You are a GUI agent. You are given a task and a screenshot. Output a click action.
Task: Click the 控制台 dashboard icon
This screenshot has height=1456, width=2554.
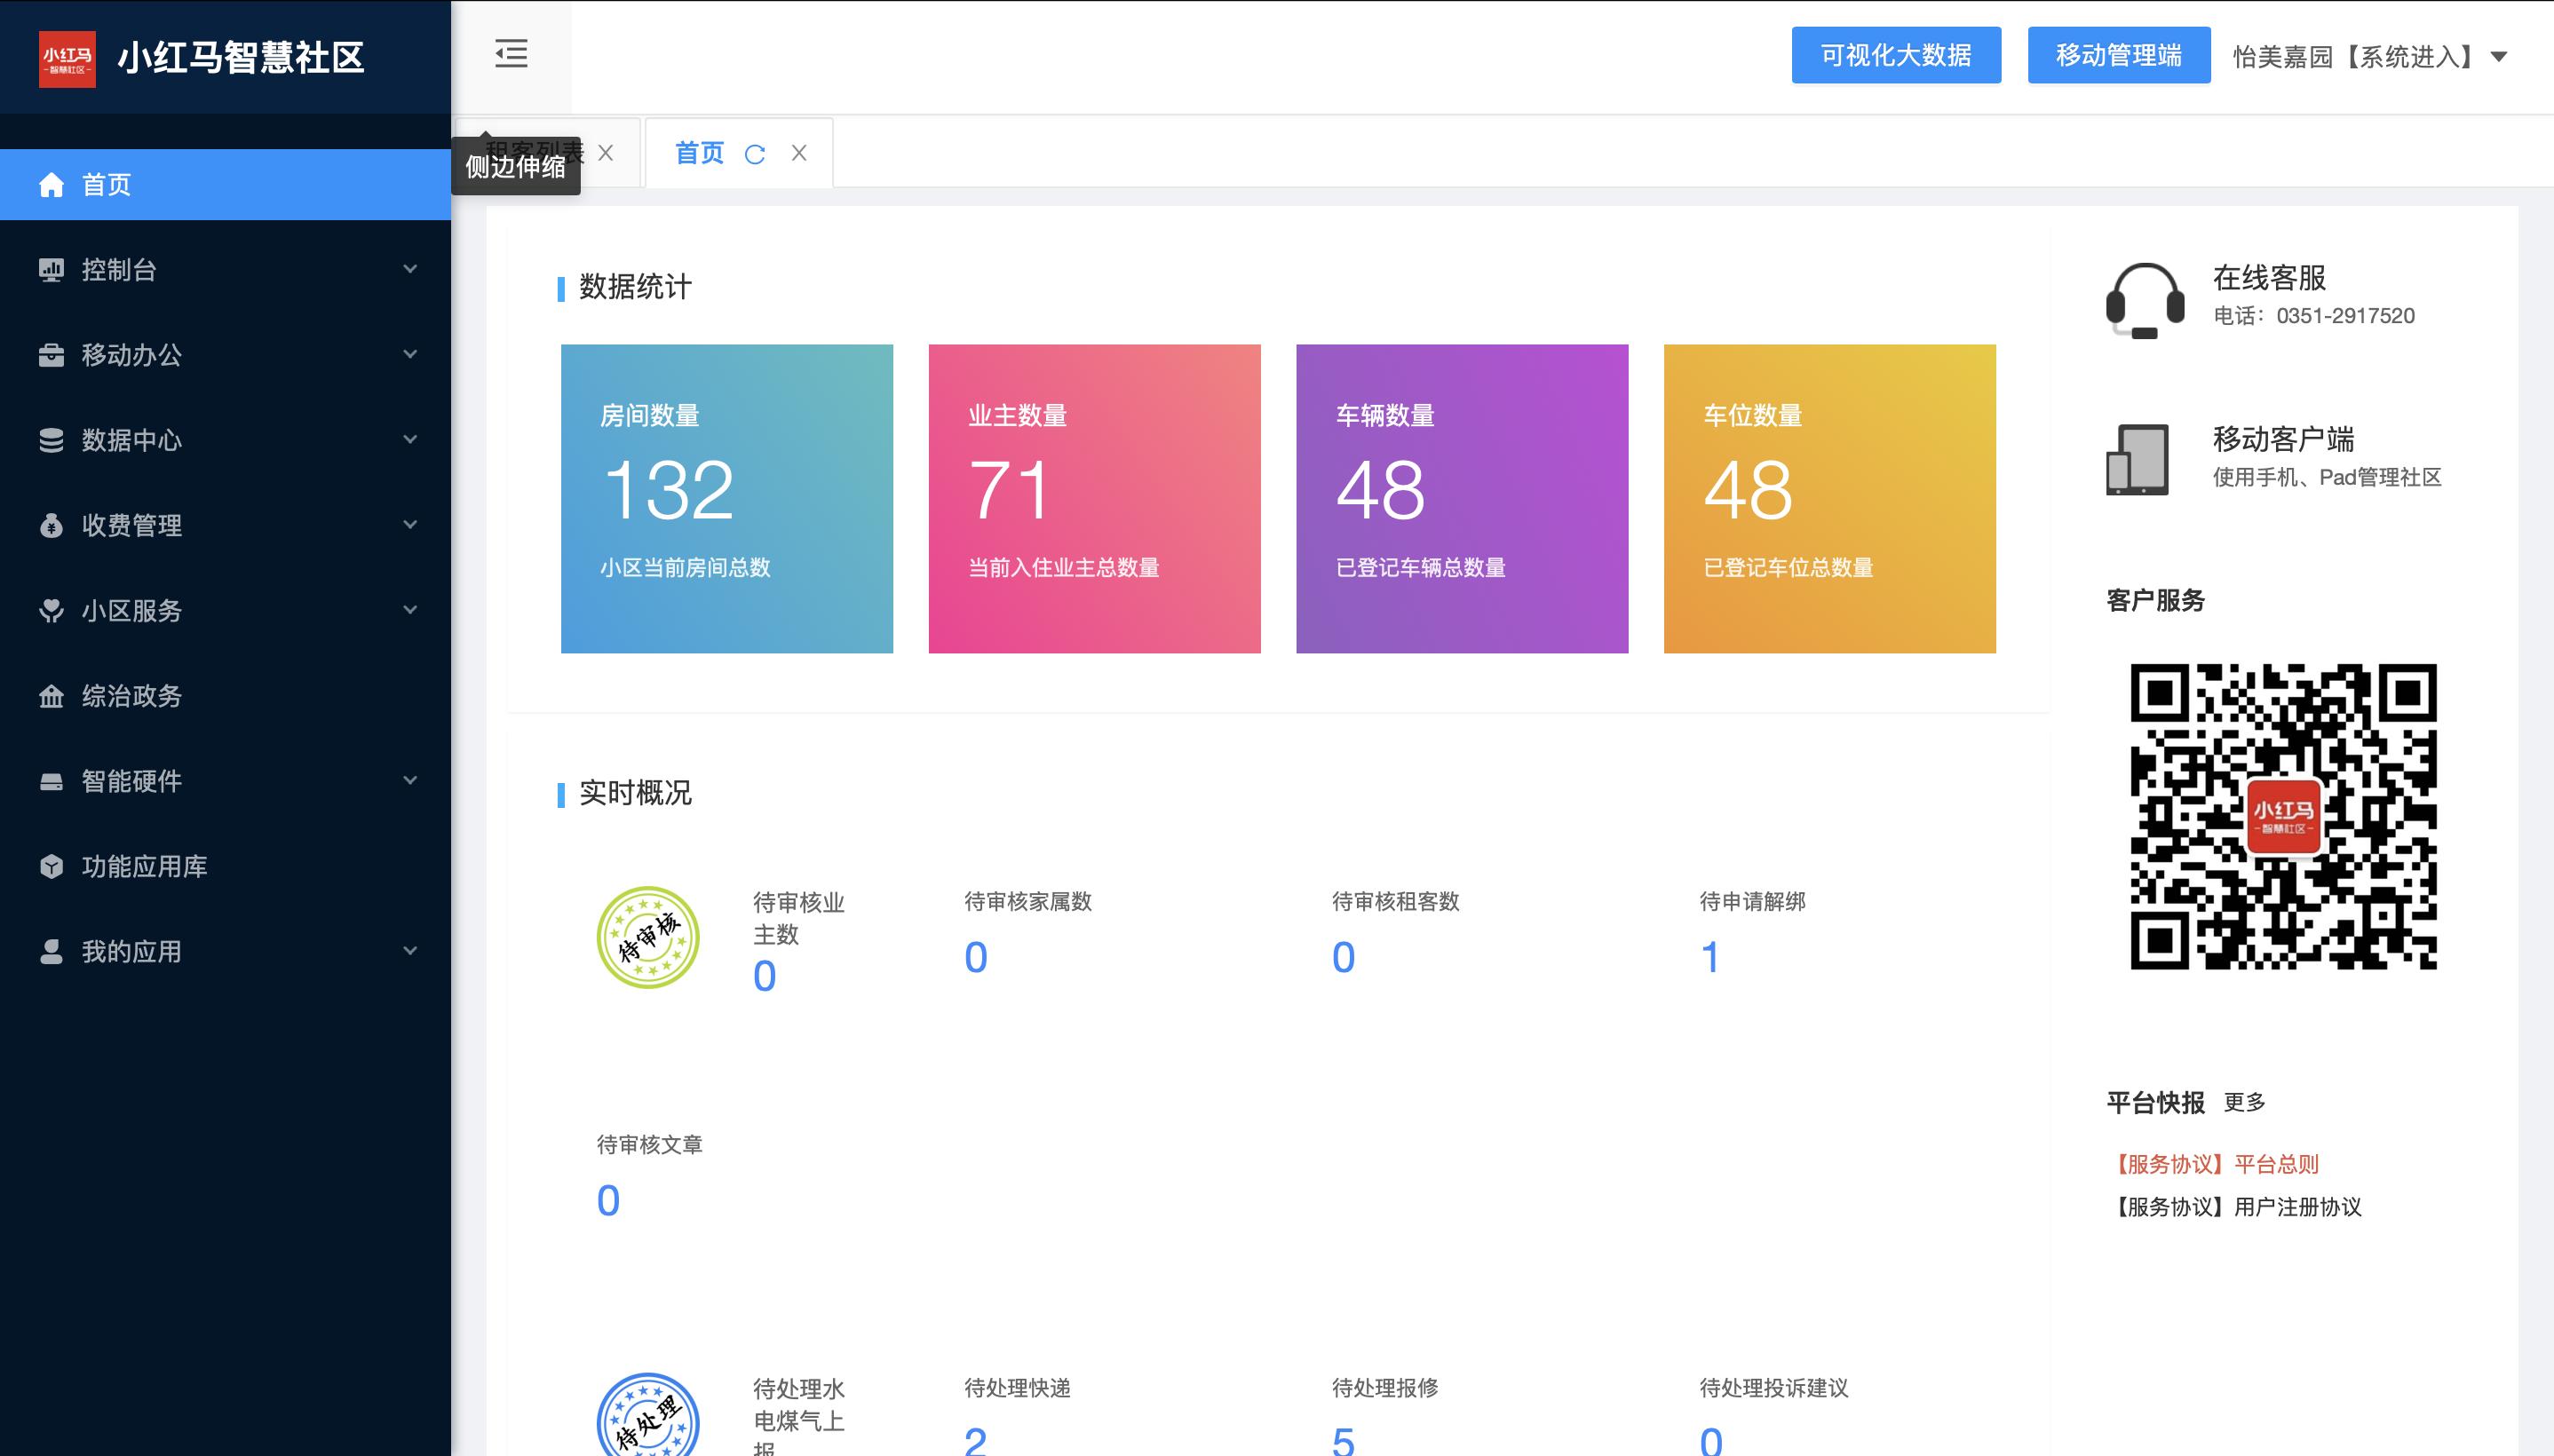[51, 270]
